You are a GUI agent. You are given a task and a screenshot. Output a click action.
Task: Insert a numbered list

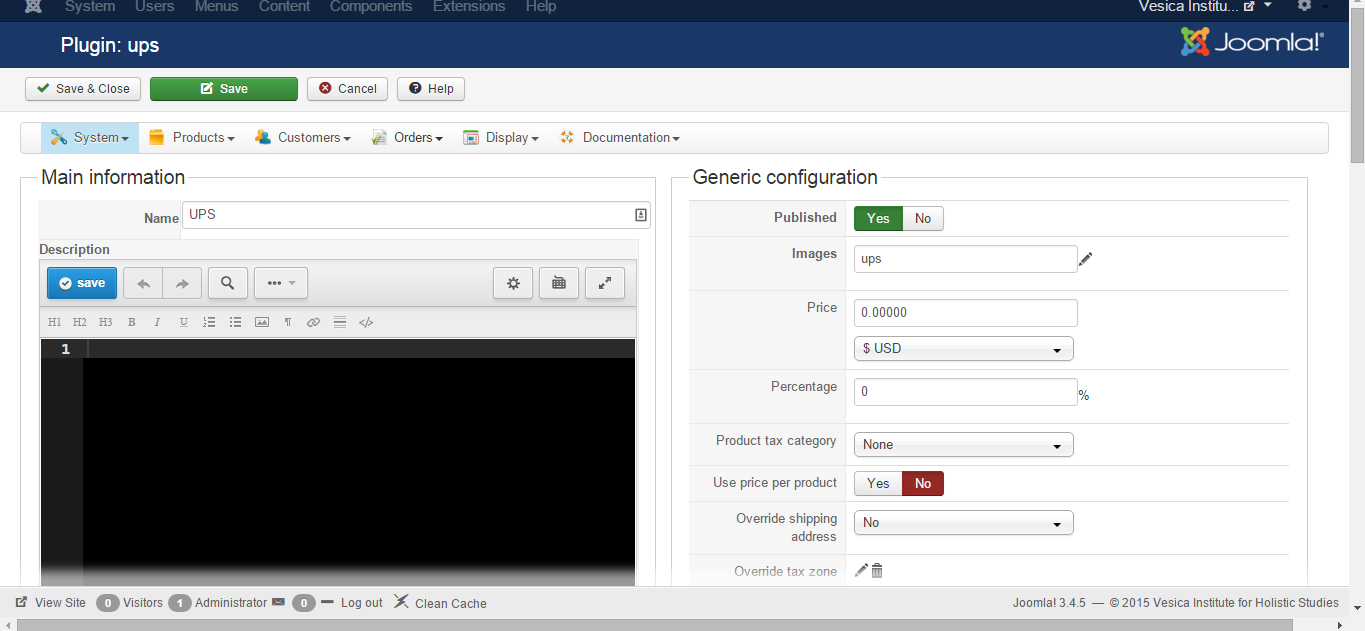coord(209,322)
